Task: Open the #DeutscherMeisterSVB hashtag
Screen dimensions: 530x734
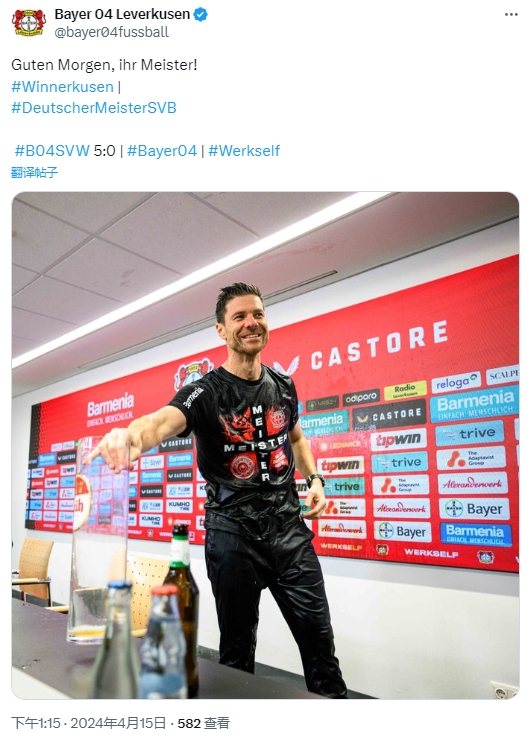Action: pos(94,108)
